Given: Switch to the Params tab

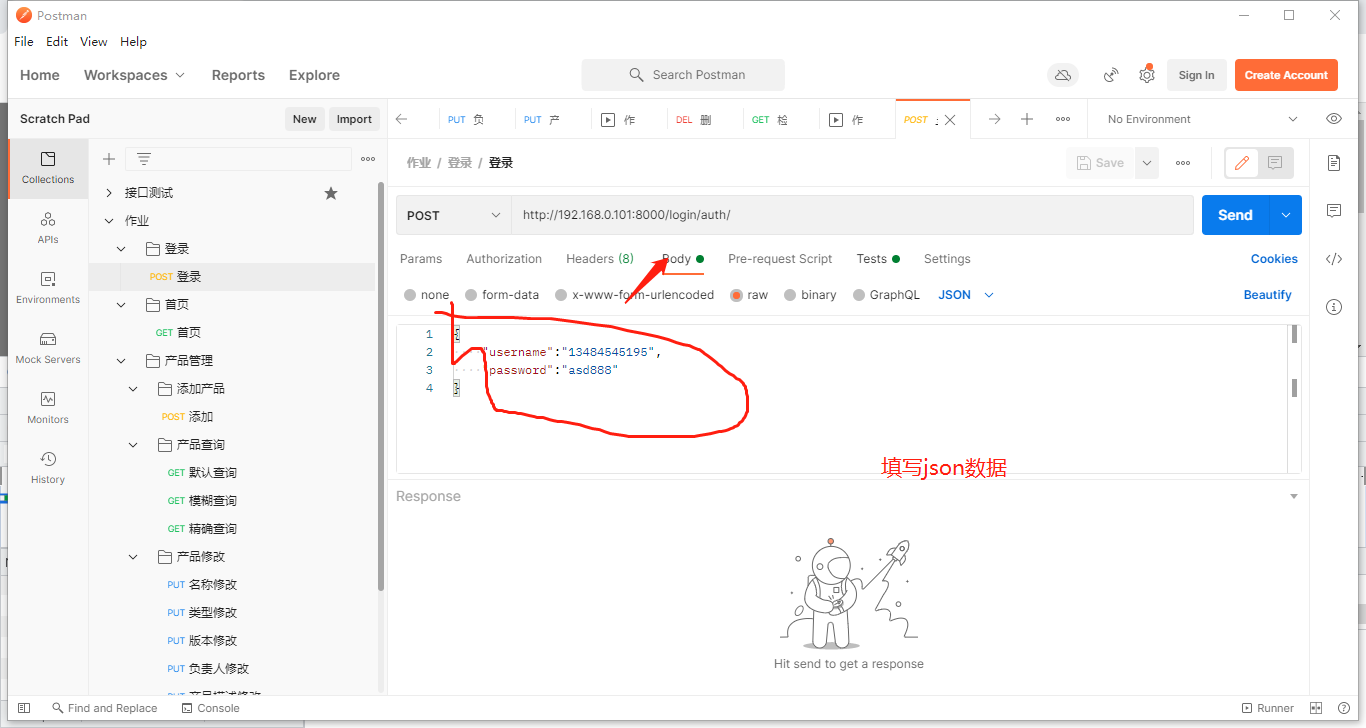Looking at the screenshot, I should (x=421, y=259).
